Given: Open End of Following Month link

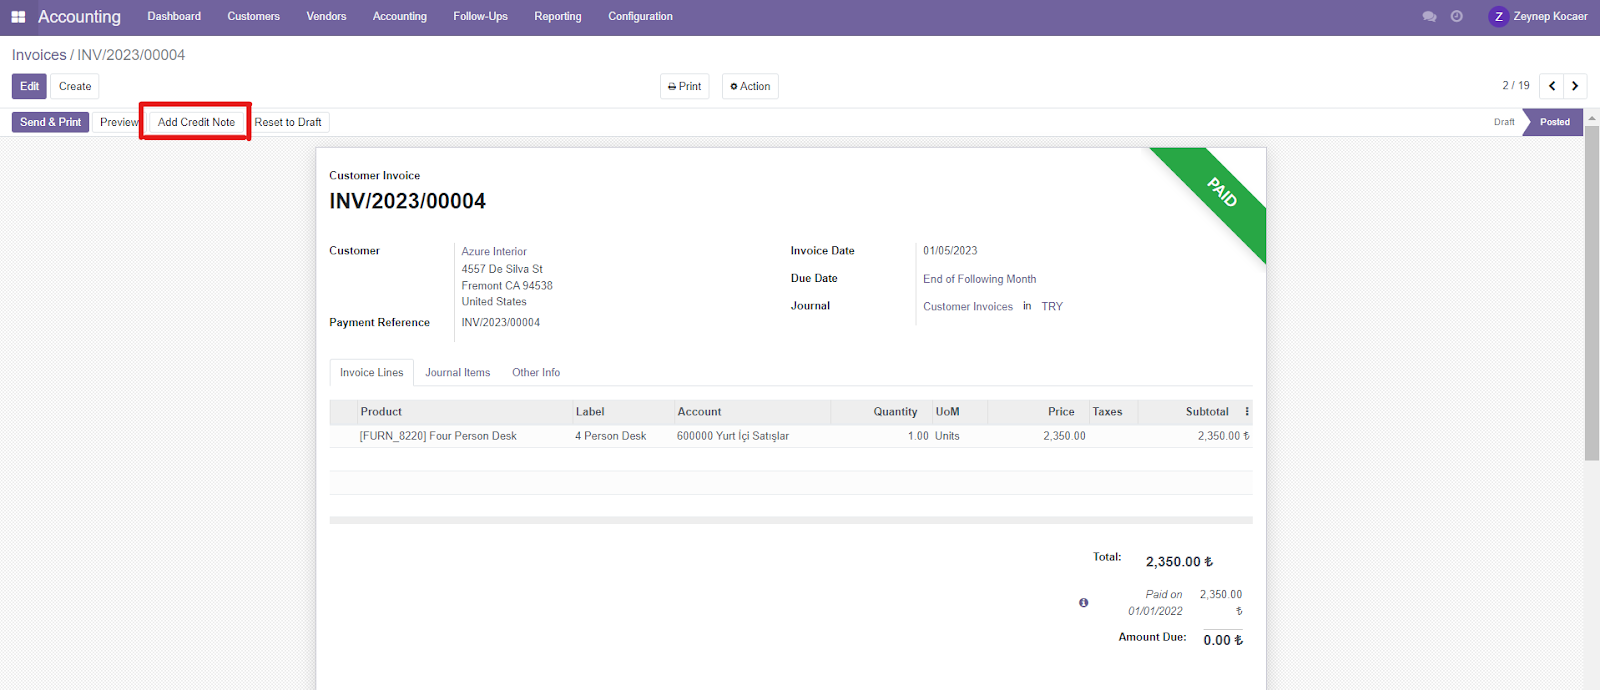Looking at the screenshot, I should 979,279.
